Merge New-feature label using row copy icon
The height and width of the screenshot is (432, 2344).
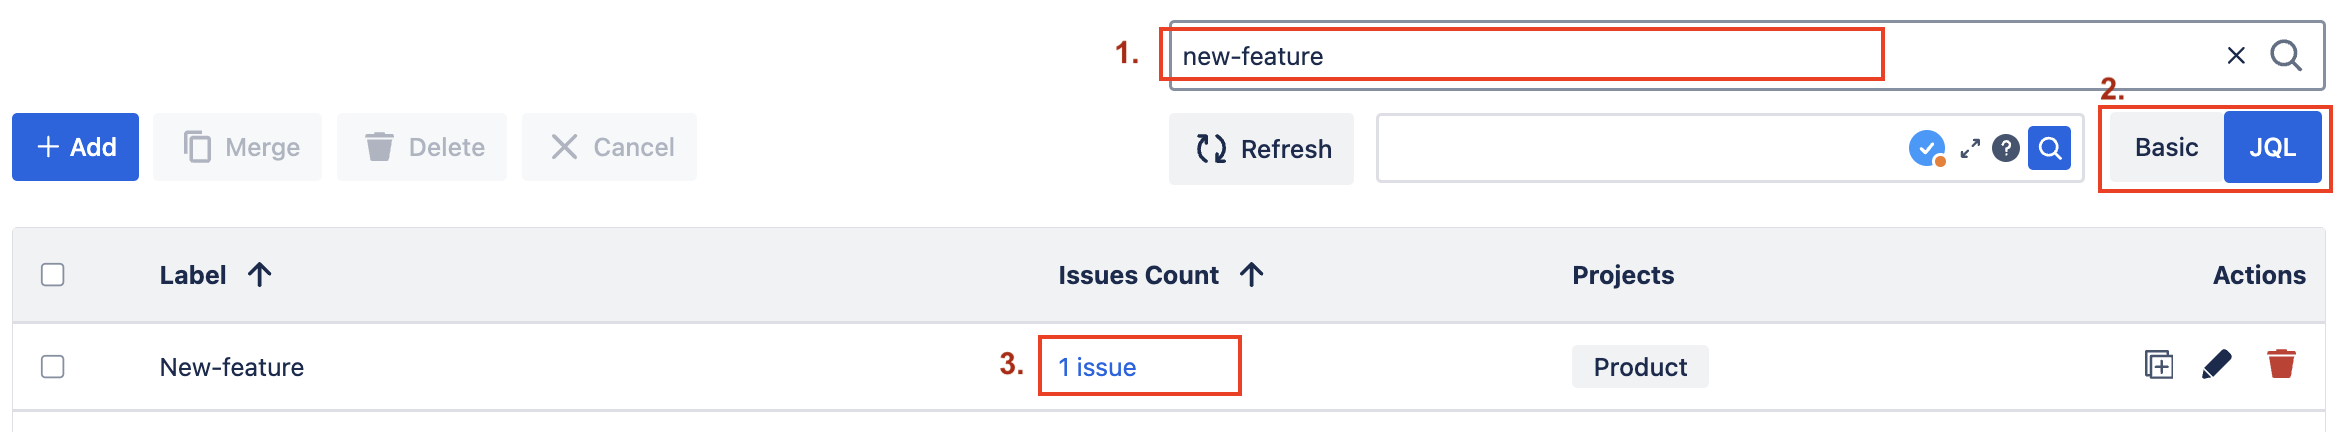tap(2159, 365)
